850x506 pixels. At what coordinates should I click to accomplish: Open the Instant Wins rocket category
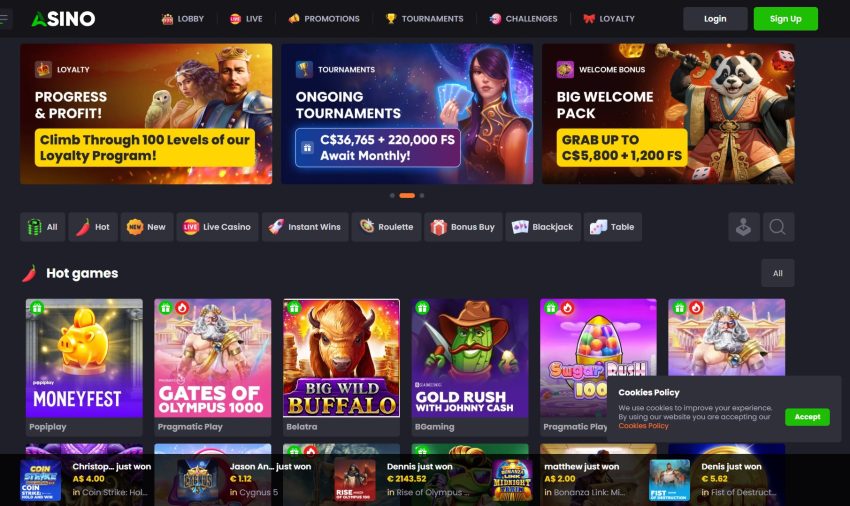coord(305,227)
